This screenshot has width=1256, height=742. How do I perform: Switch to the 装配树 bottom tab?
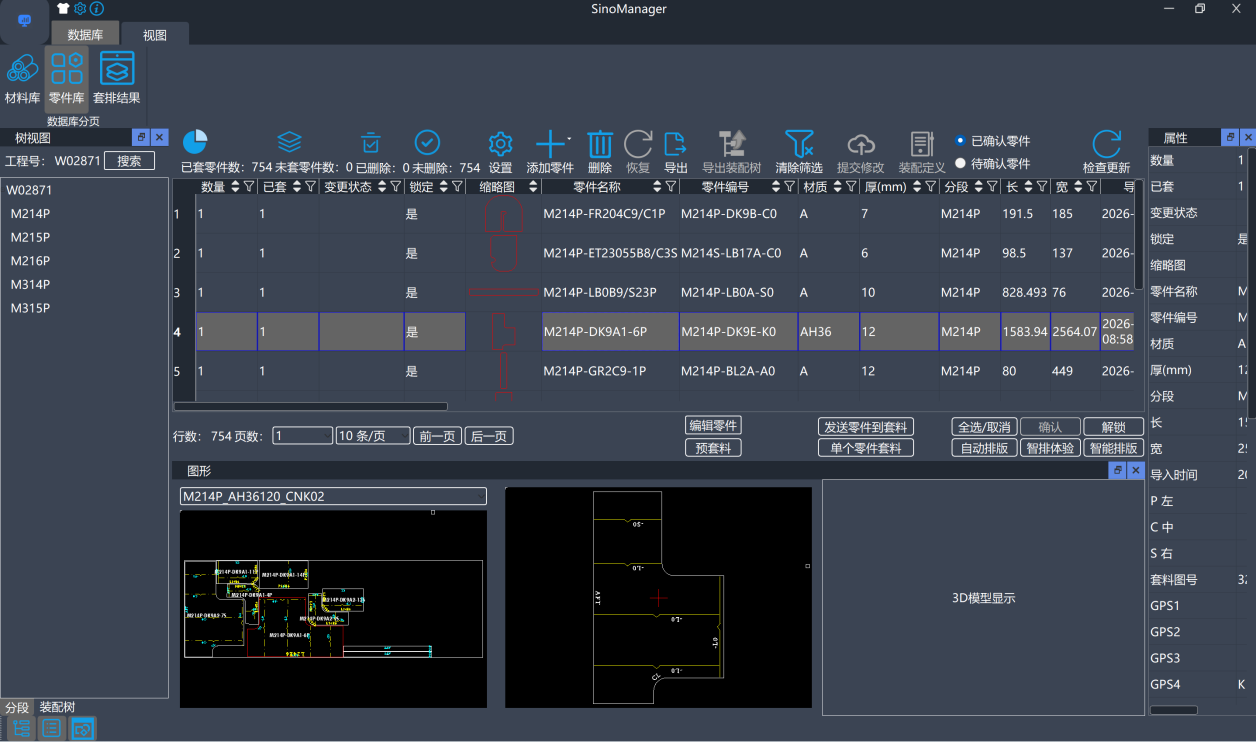click(x=57, y=707)
